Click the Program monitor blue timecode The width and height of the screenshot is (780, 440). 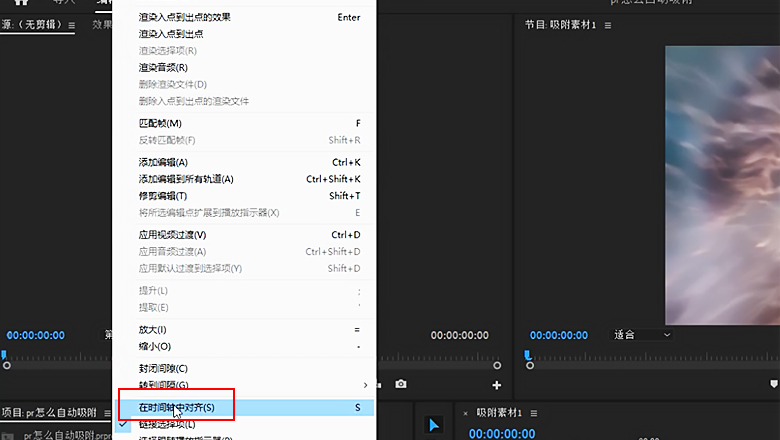click(559, 335)
